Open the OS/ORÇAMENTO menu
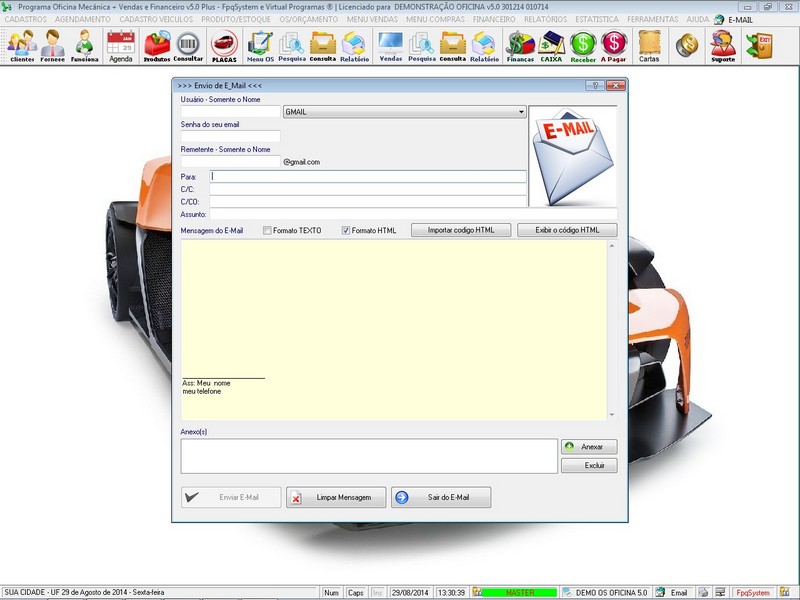This screenshot has height=600, width=800. click(x=309, y=19)
